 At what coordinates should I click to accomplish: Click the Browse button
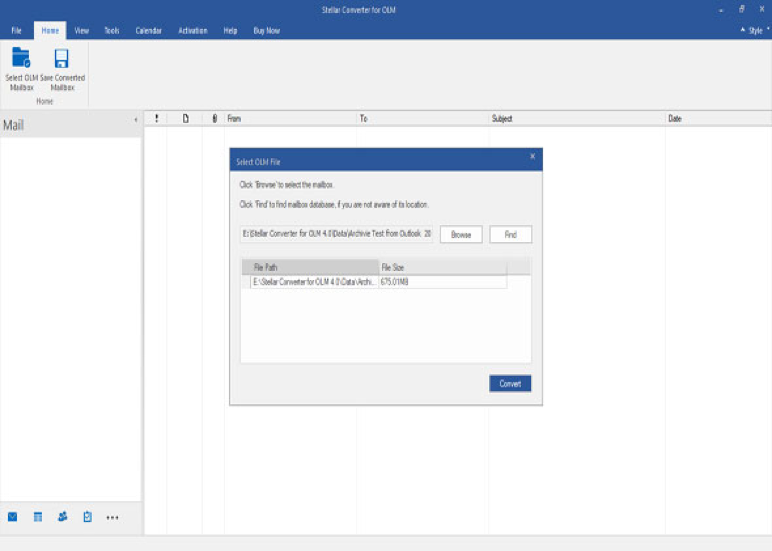pyautogui.click(x=461, y=234)
